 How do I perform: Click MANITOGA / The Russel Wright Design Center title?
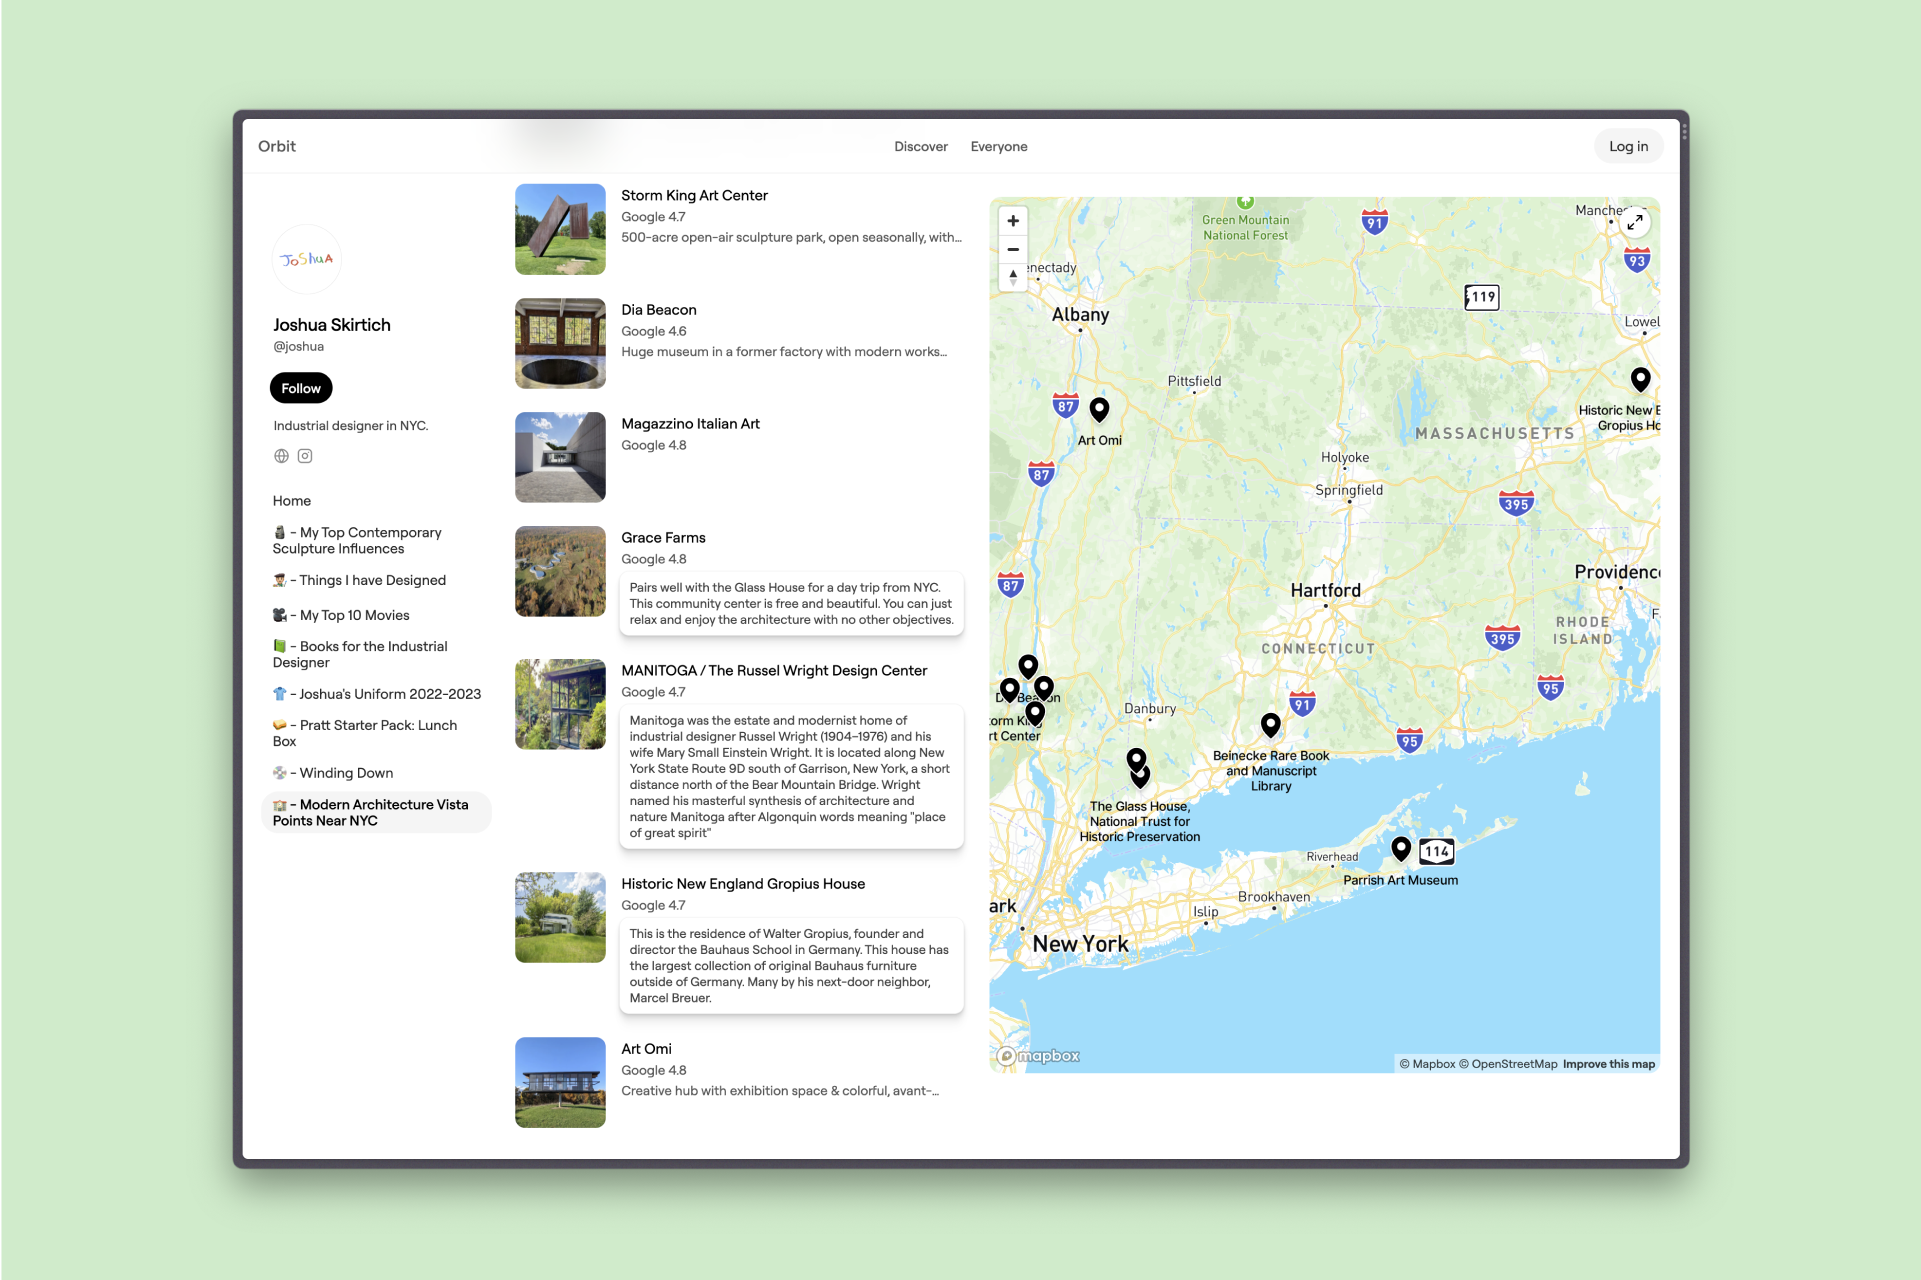774,671
